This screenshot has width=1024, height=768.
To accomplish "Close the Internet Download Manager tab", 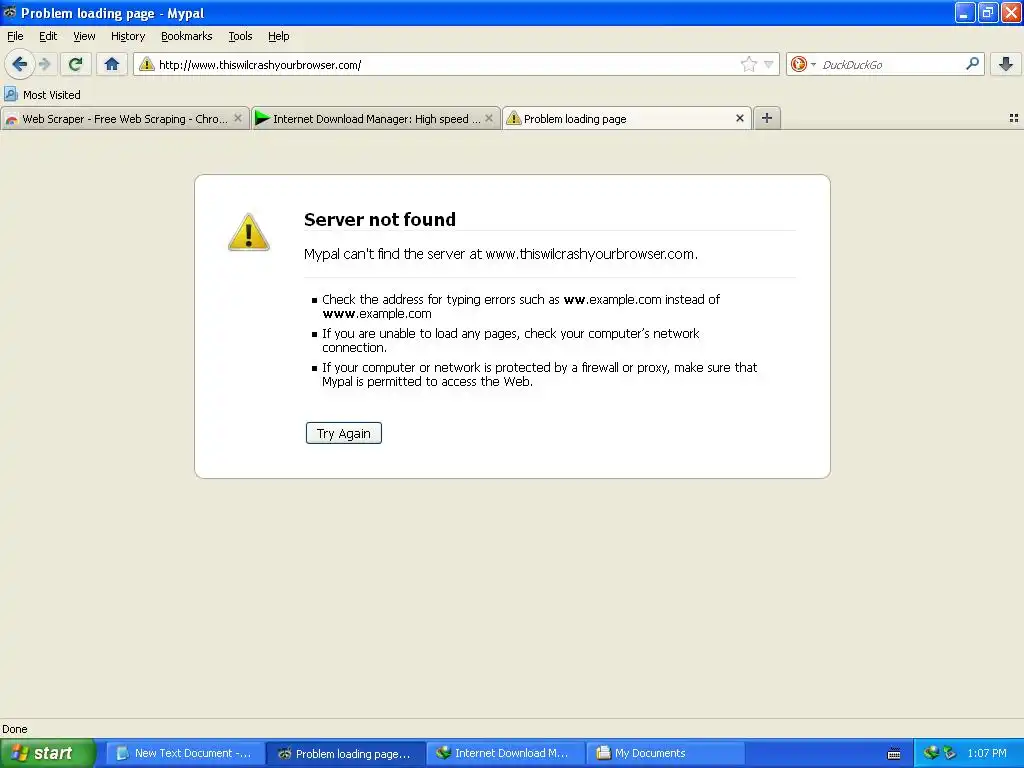I will point(488,118).
